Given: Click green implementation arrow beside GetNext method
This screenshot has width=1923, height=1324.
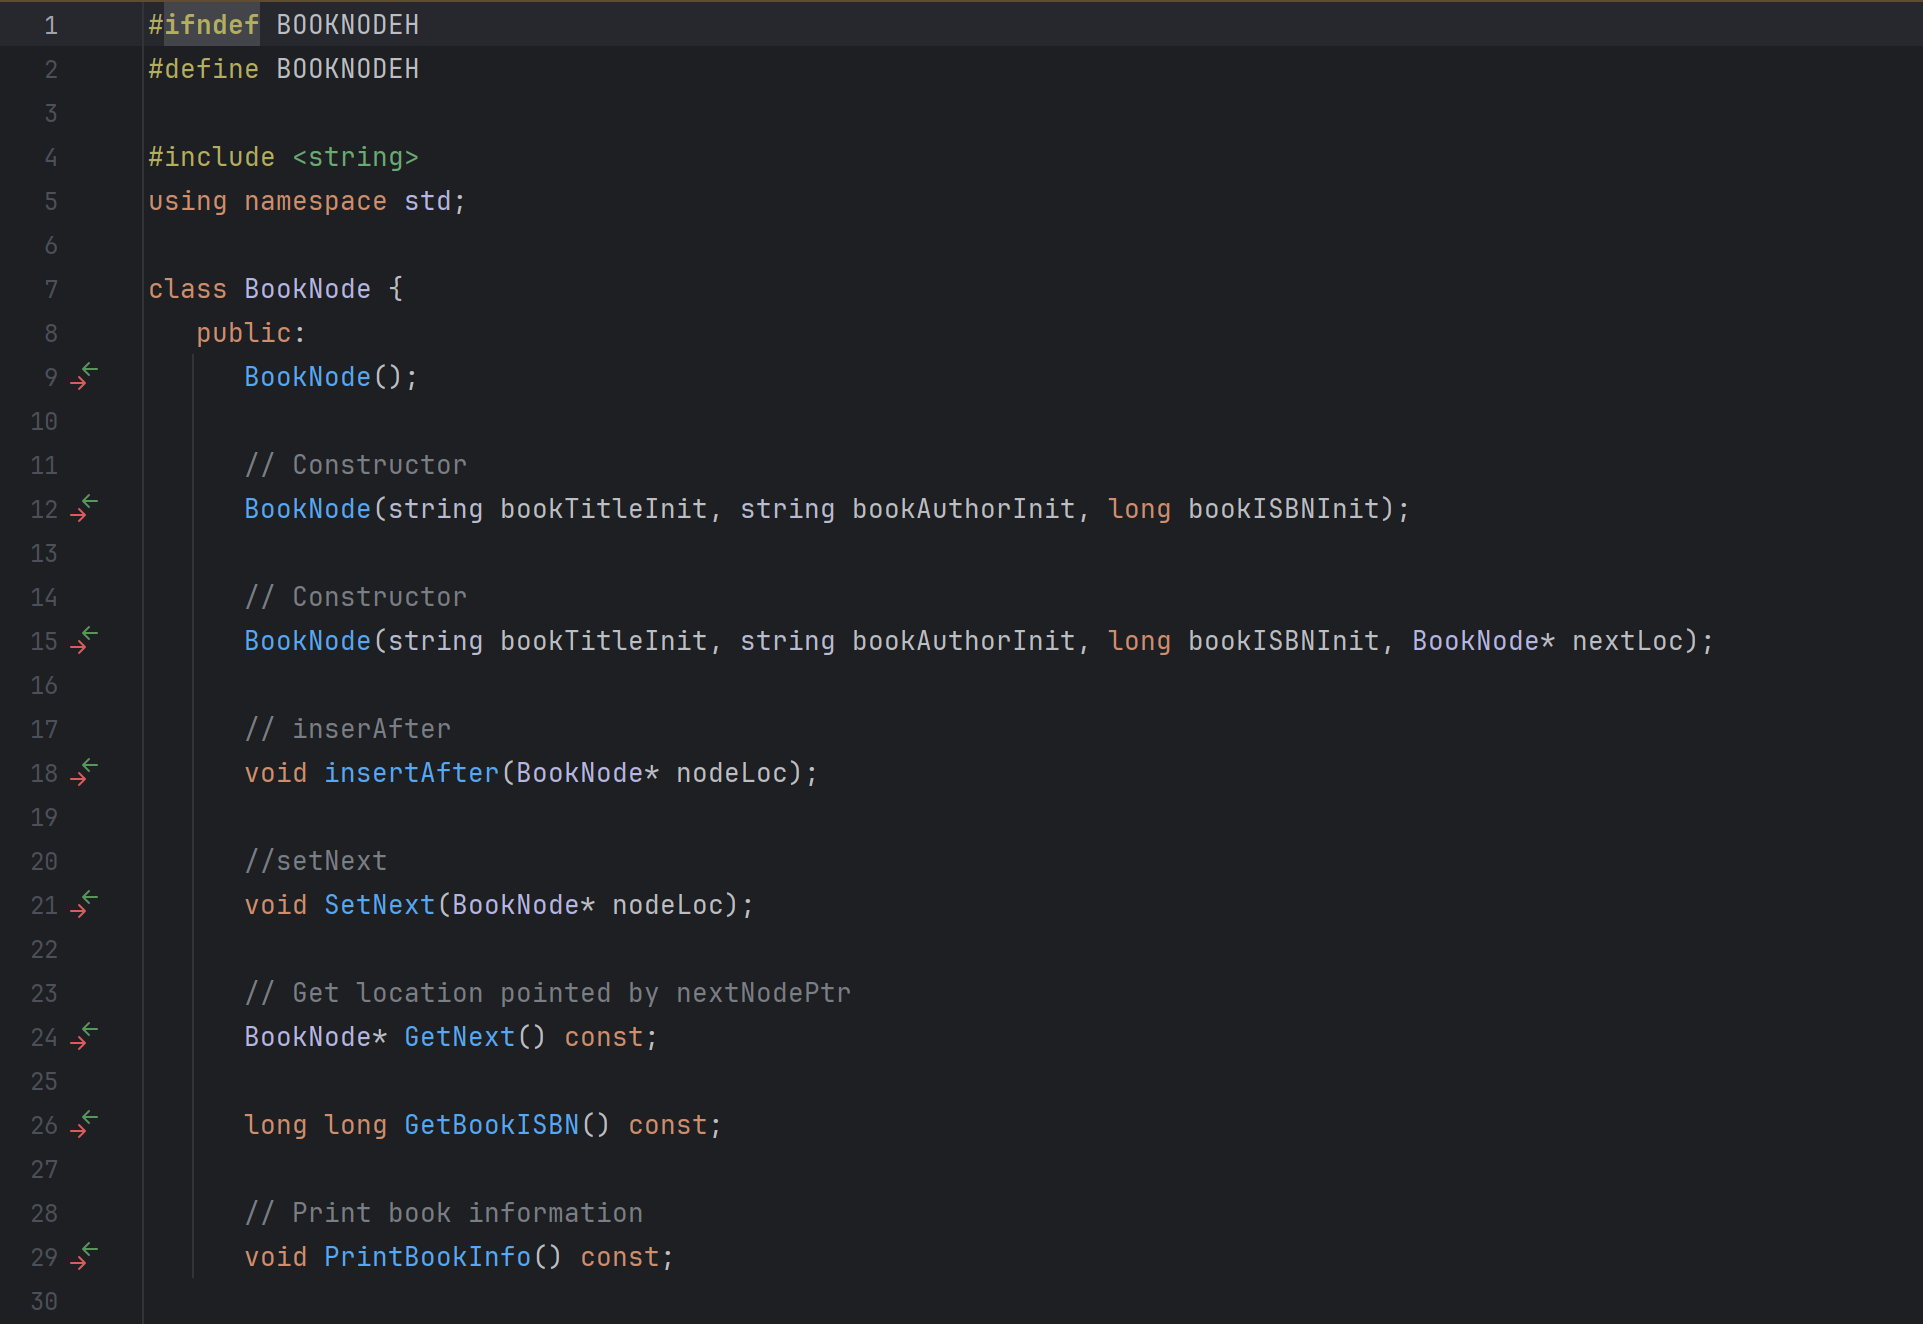Looking at the screenshot, I should [x=88, y=1027].
